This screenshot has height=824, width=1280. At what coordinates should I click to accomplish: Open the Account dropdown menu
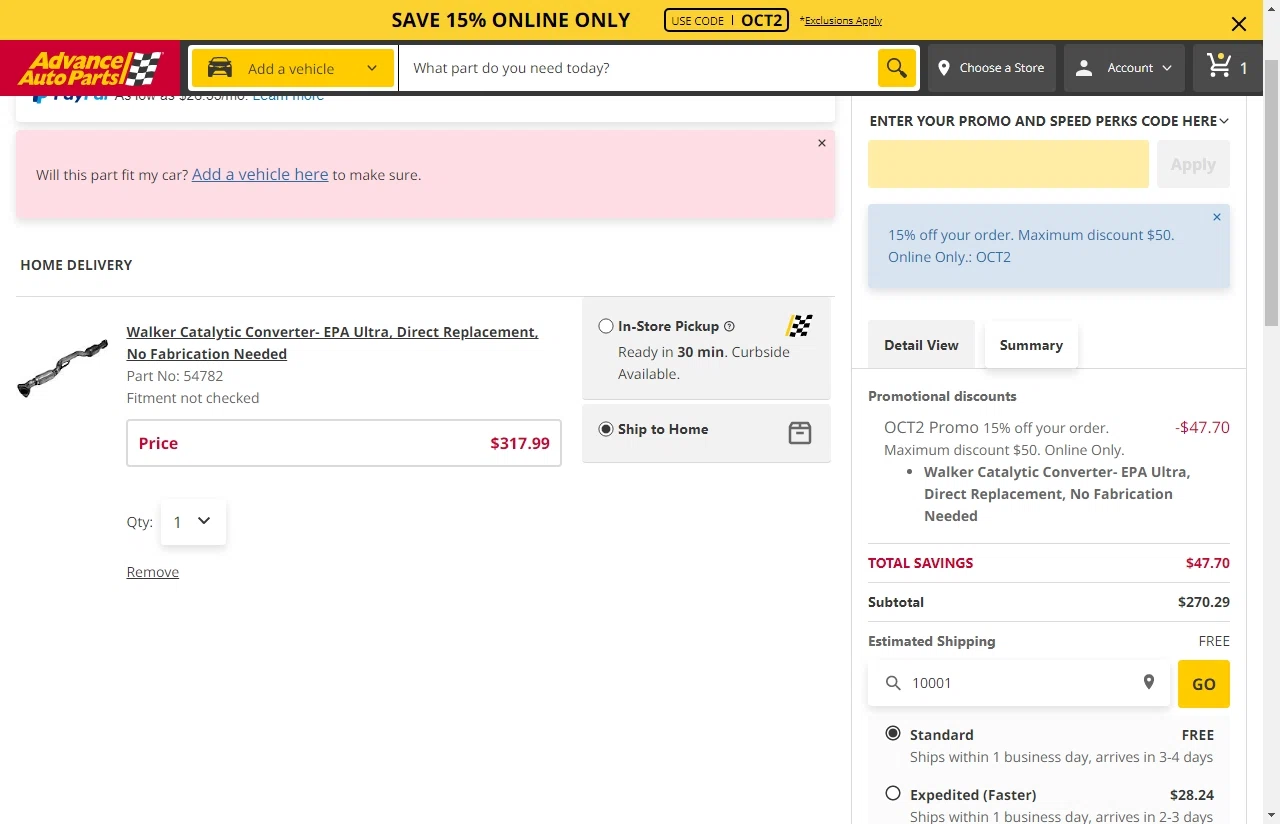(1124, 68)
